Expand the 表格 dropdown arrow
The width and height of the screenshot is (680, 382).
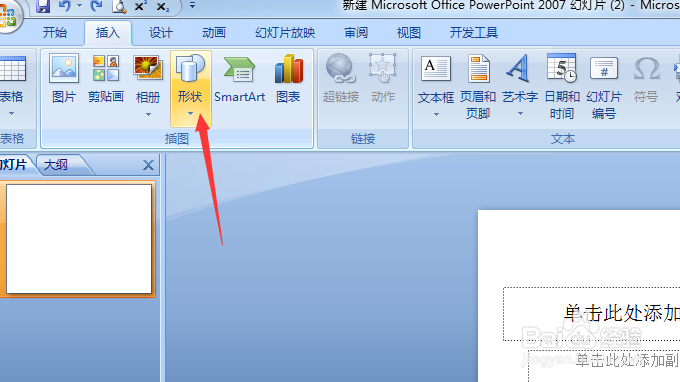(12, 114)
